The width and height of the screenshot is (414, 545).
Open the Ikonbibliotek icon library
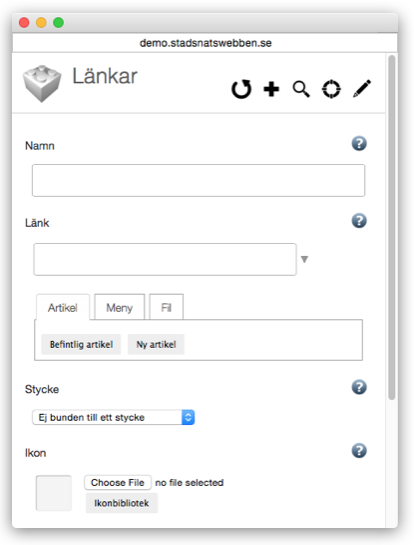(122, 503)
